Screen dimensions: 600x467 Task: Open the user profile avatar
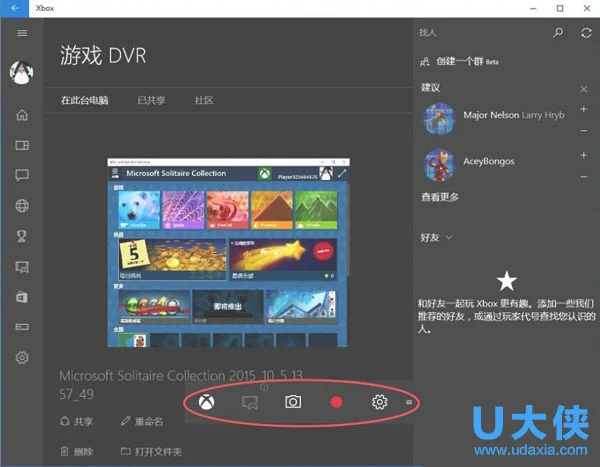(x=21, y=72)
